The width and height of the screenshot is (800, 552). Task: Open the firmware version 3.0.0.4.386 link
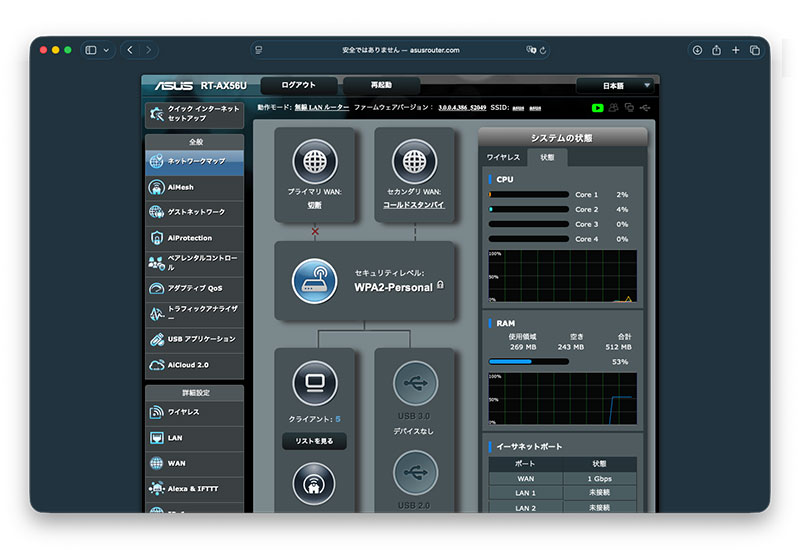[462, 107]
